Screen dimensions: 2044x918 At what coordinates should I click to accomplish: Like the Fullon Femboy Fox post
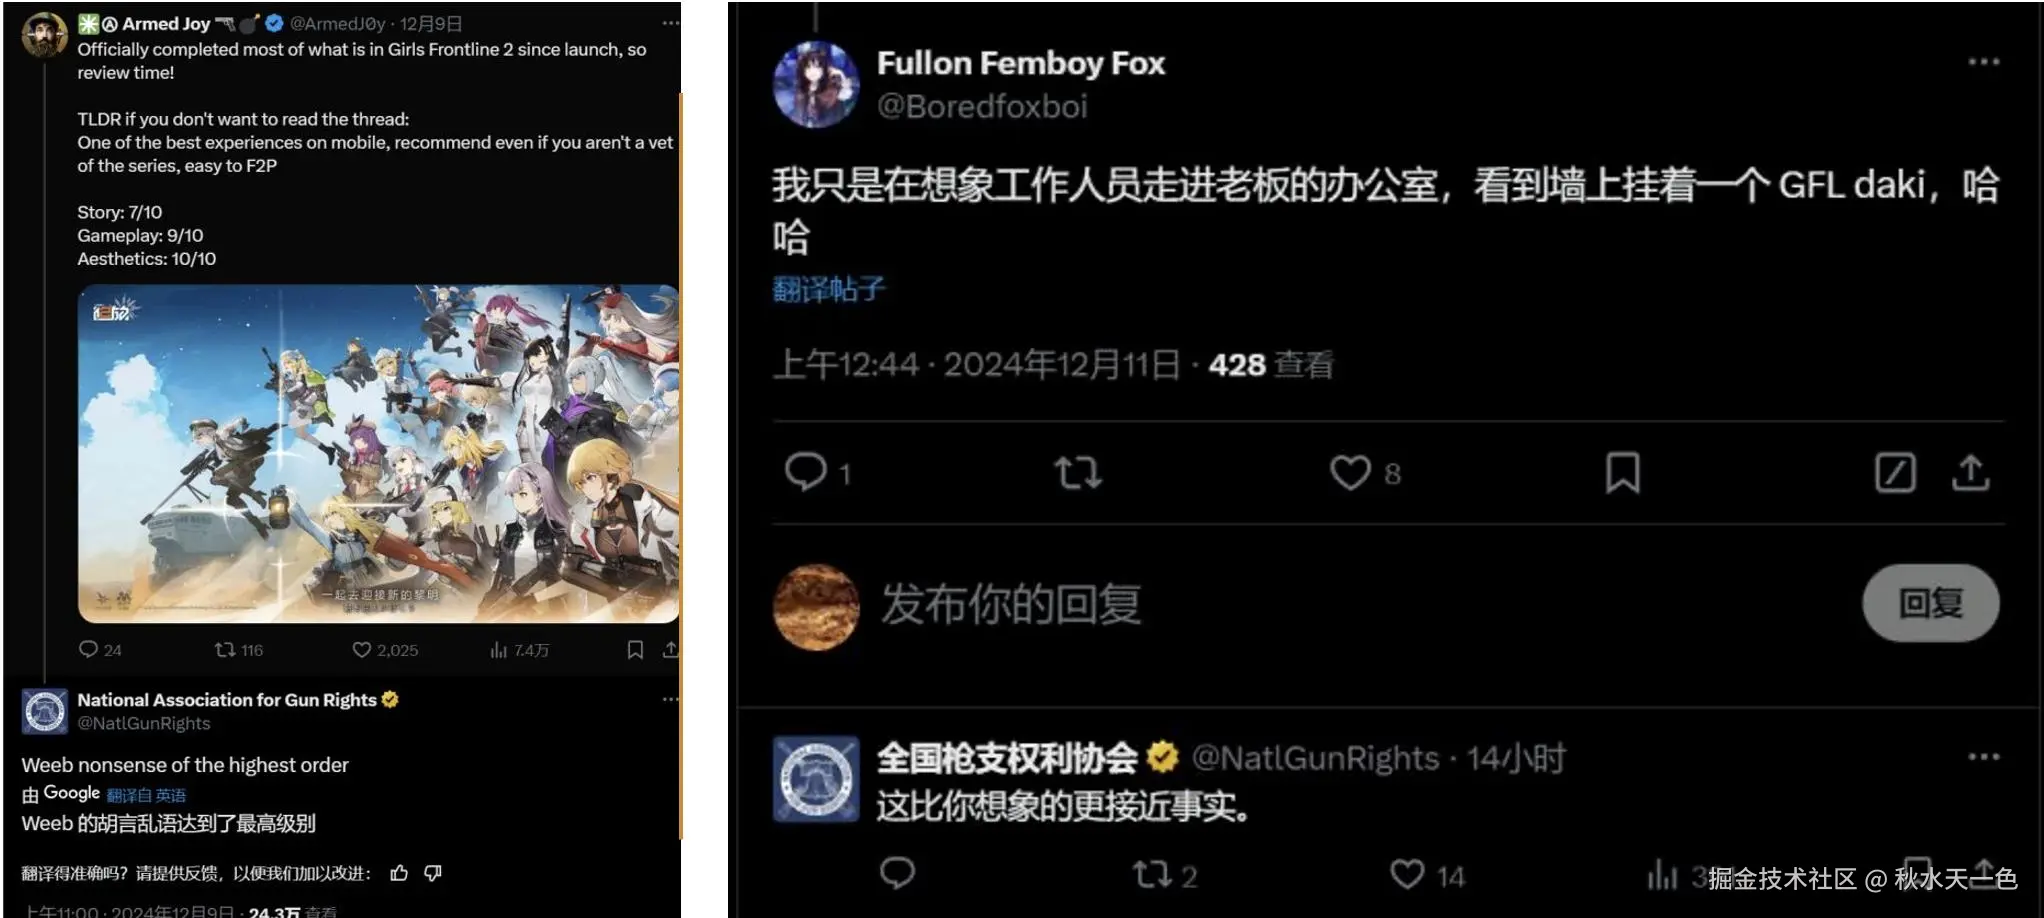(1350, 472)
